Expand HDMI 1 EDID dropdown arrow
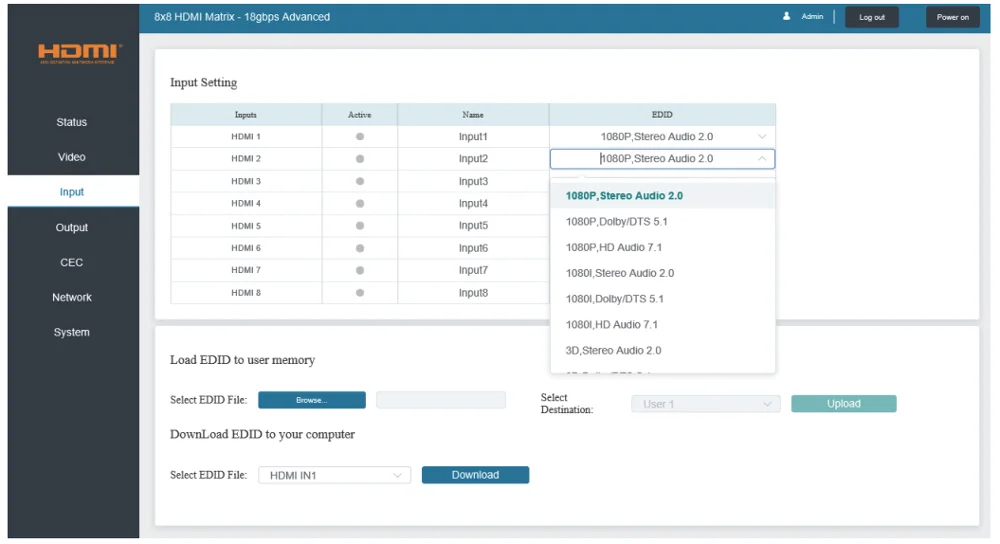 pyautogui.click(x=761, y=136)
